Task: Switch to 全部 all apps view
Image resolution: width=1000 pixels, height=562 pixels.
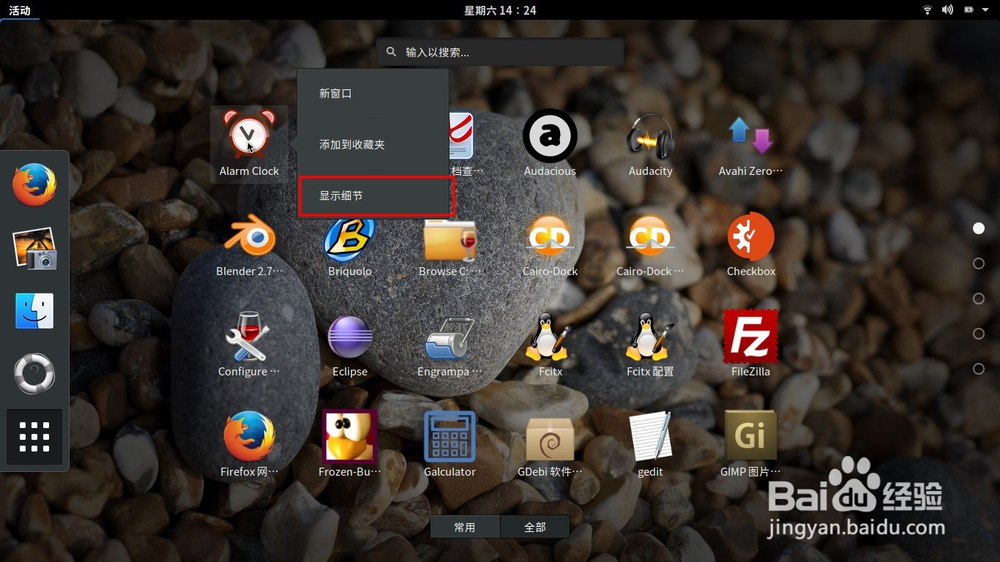Action: coord(534,527)
